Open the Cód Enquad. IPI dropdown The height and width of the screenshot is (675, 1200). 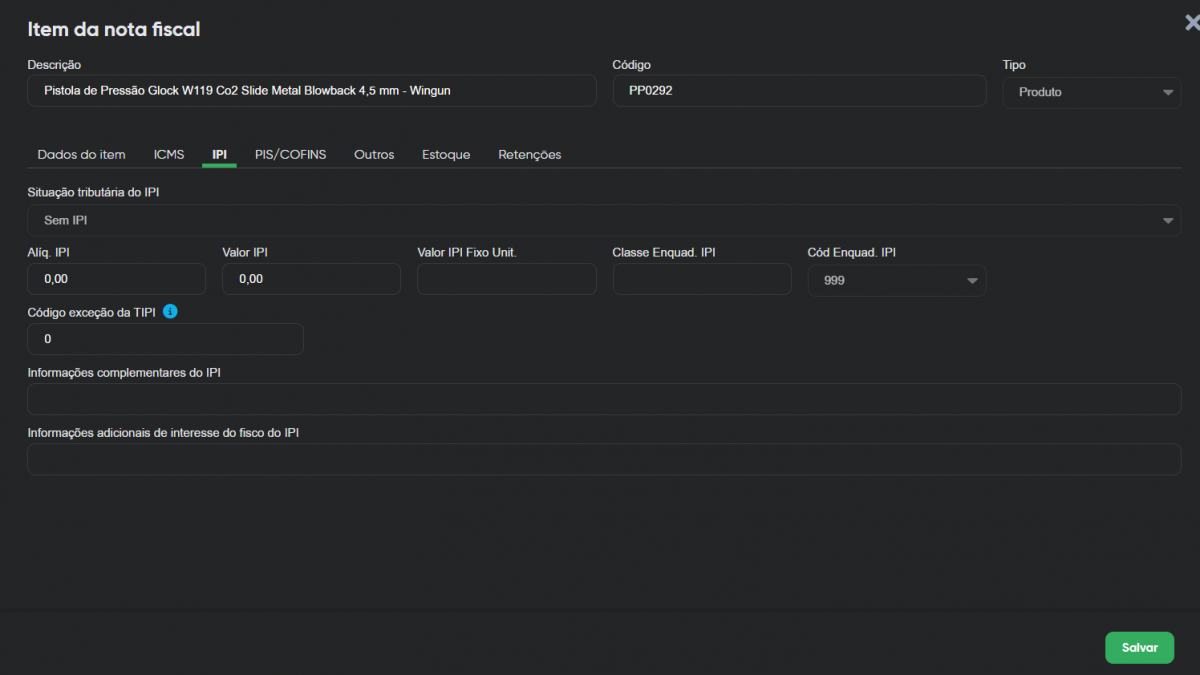(896, 281)
